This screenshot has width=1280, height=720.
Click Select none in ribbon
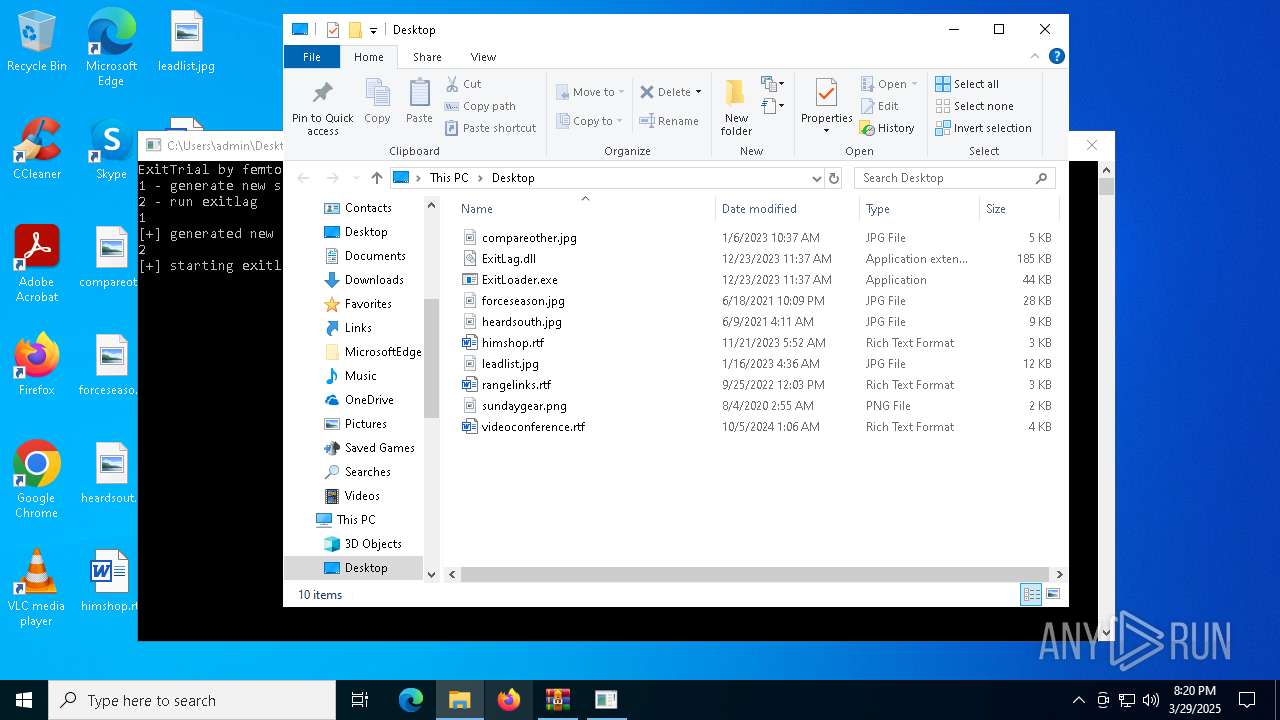point(974,106)
